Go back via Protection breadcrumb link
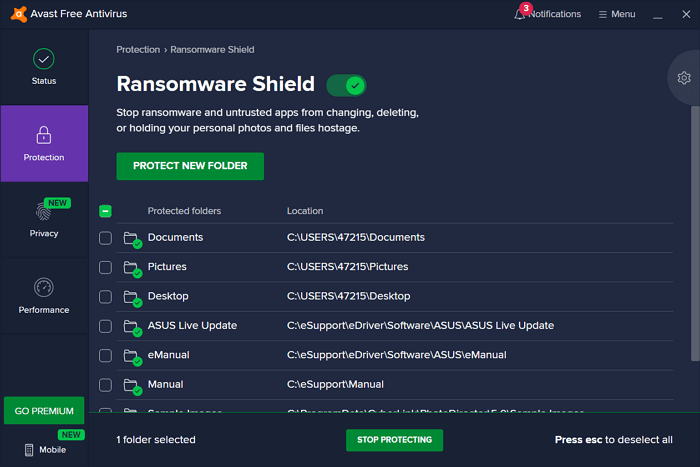Image resolution: width=700 pixels, height=467 pixels. click(137, 49)
